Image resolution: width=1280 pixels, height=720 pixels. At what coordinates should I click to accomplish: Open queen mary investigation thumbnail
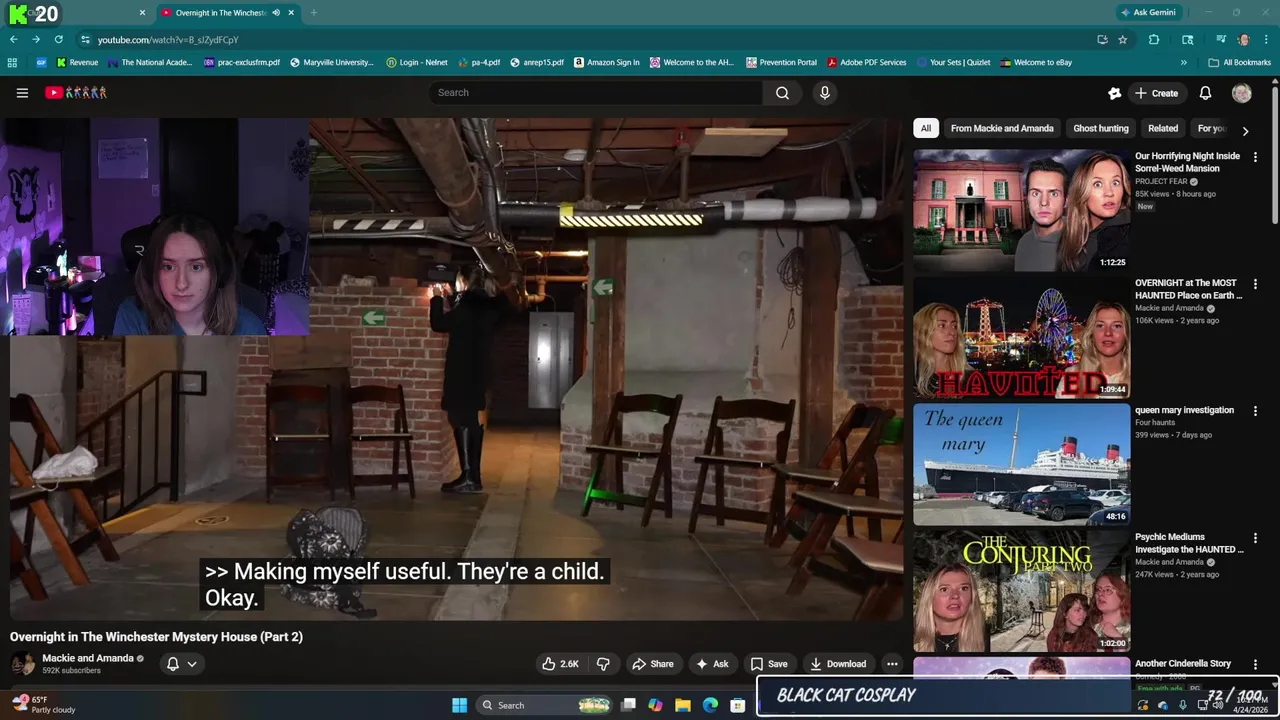pos(1021,464)
